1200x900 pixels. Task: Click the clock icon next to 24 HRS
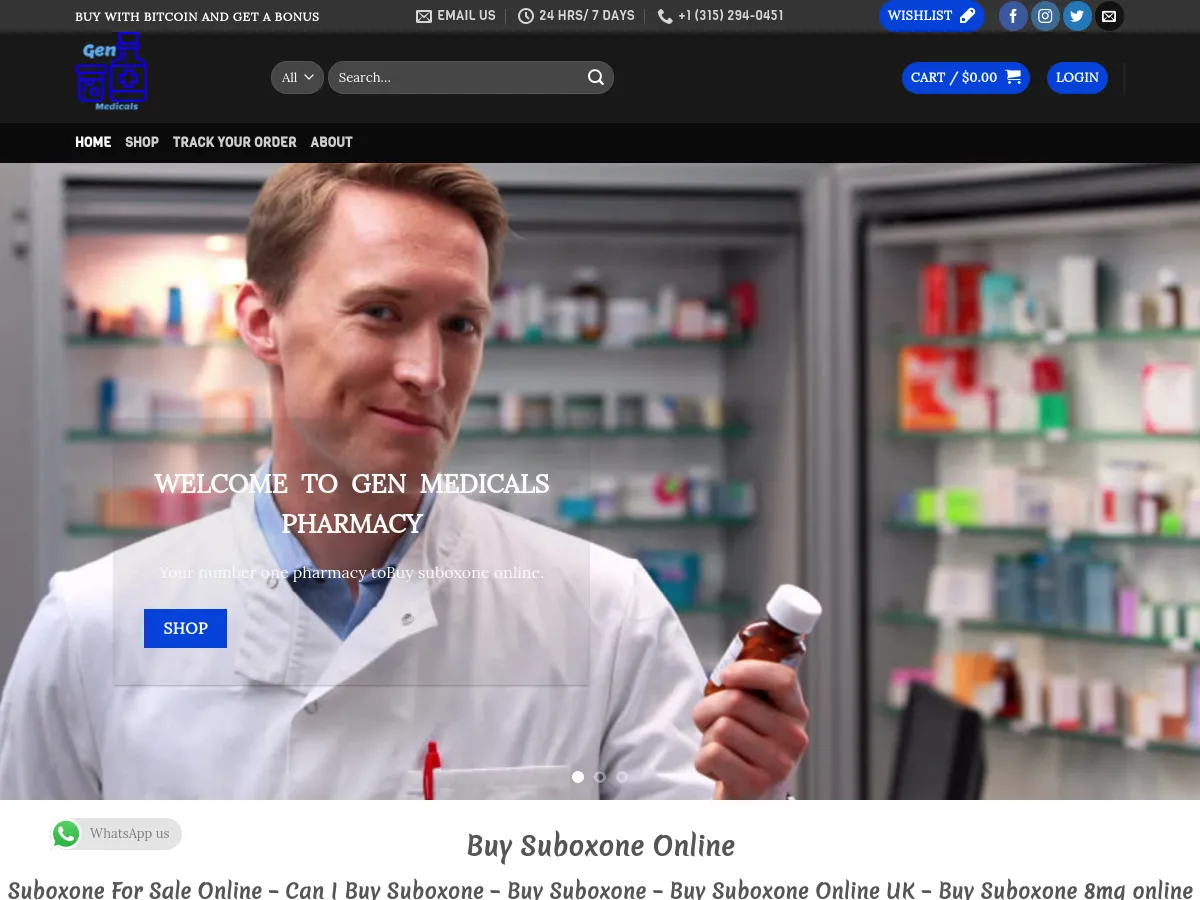(525, 15)
